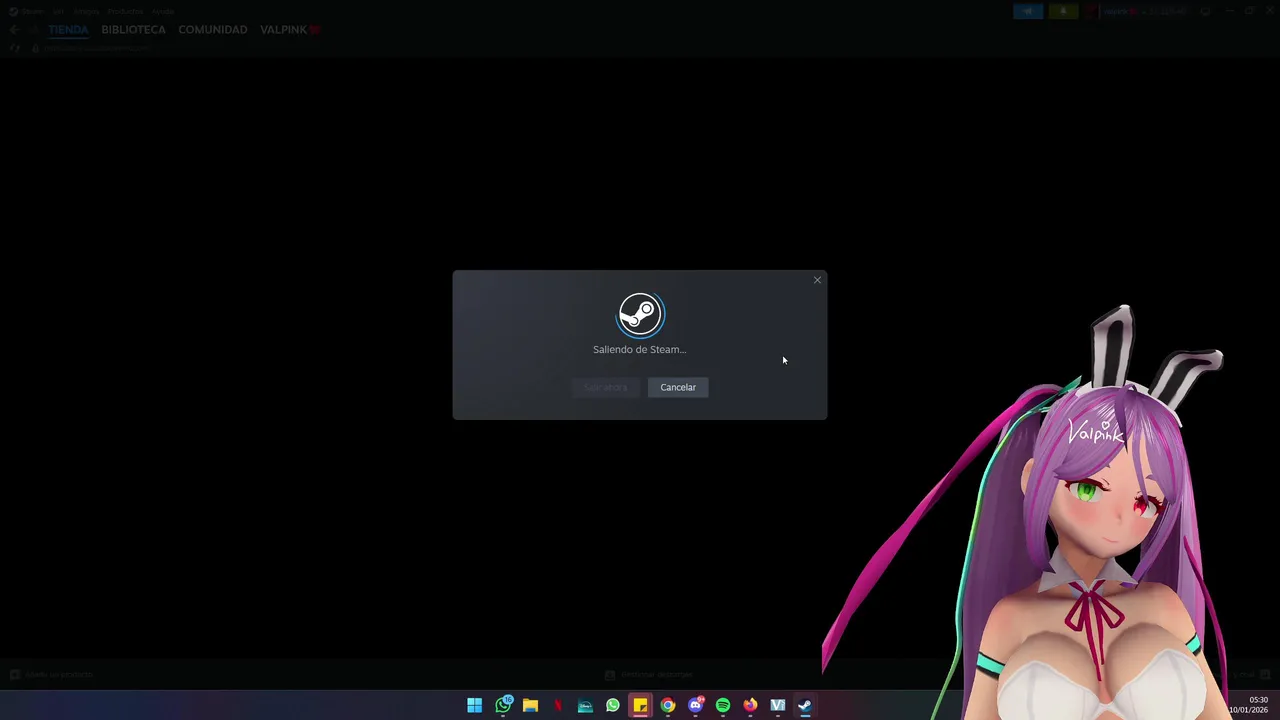1280x720 pixels.
Task: Close the Saliendo de Steam dialog
Action: click(817, 280)
